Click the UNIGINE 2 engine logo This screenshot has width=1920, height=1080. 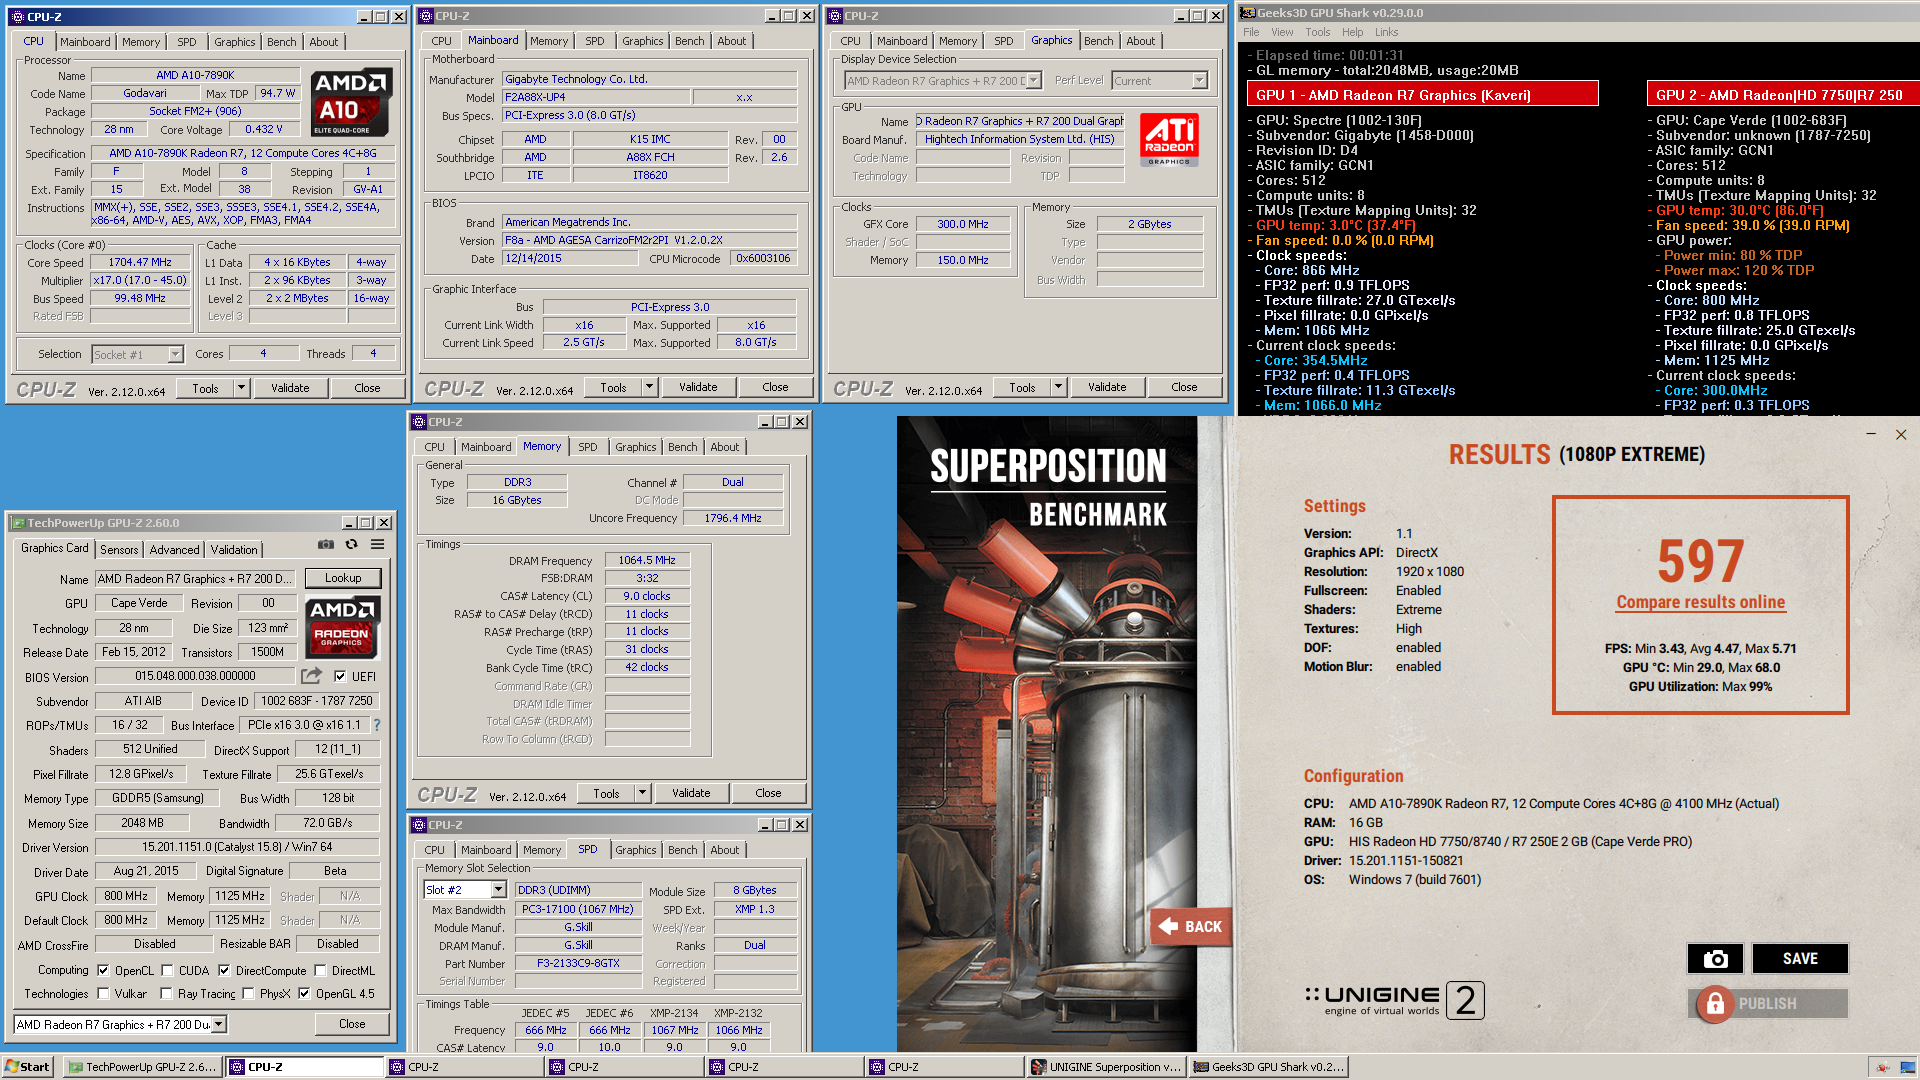pyautogui.click(x=1394, y=999)
